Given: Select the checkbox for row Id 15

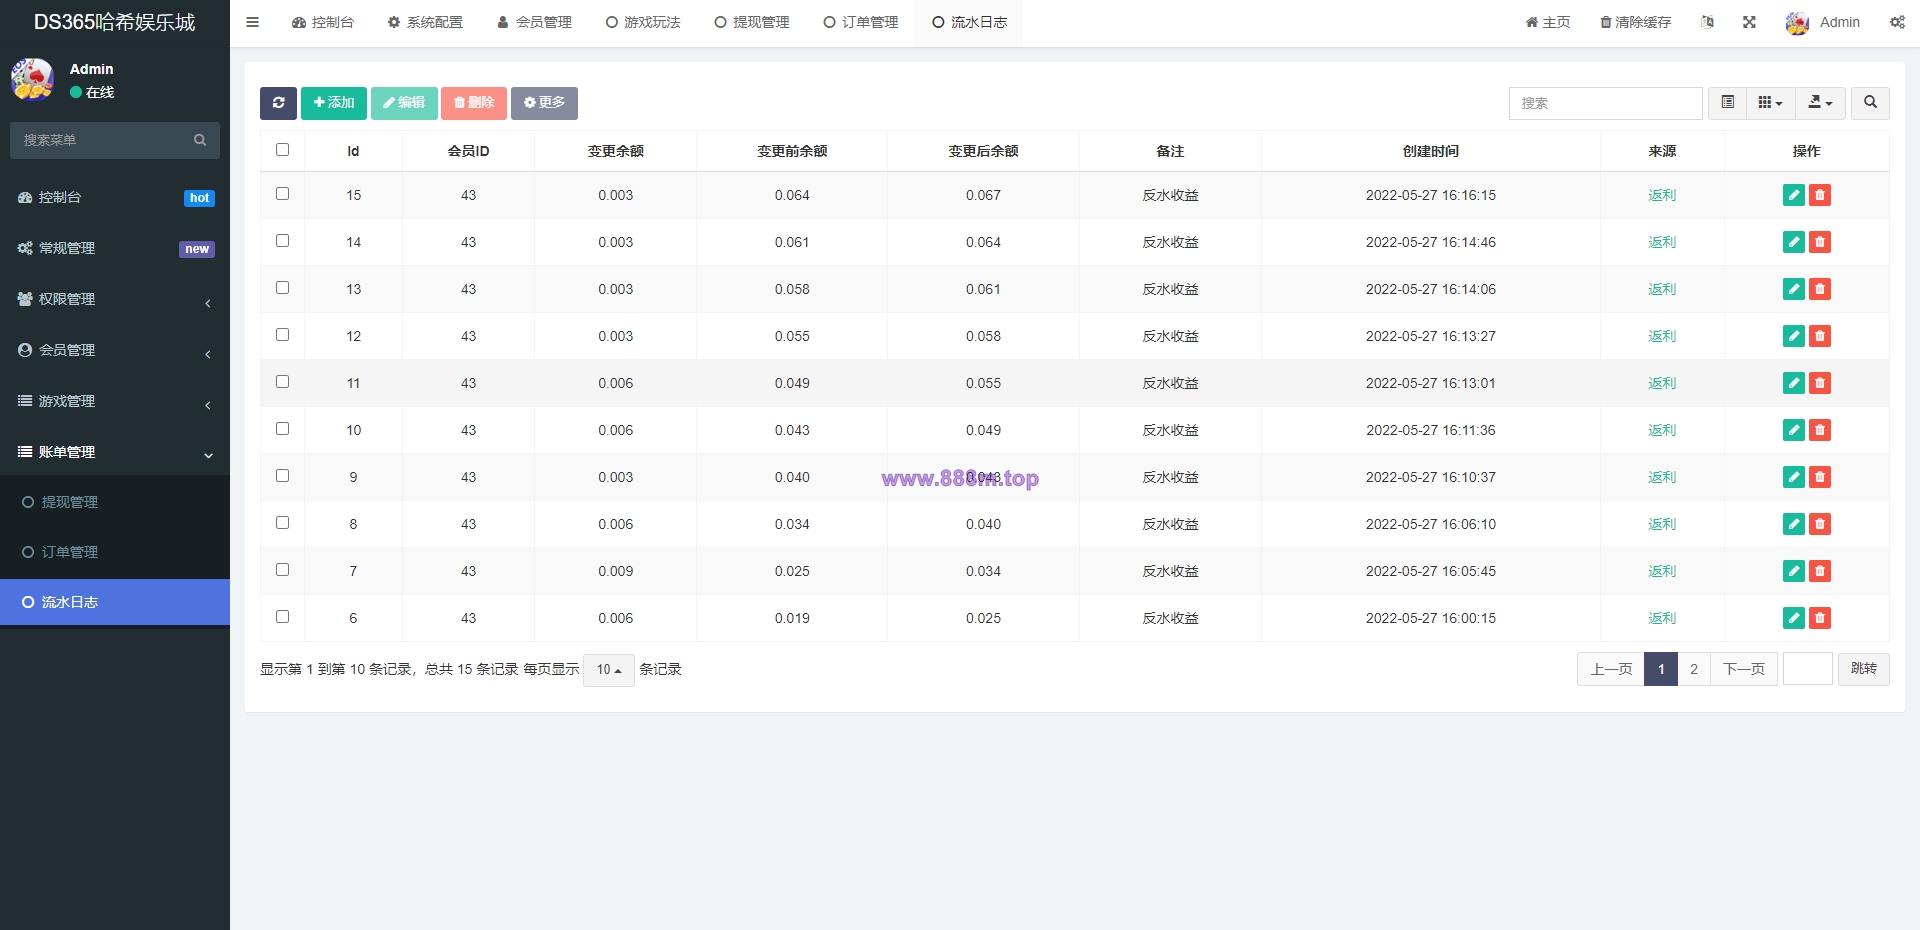Looking at the screenshot, I should click(x=282, y=194).
